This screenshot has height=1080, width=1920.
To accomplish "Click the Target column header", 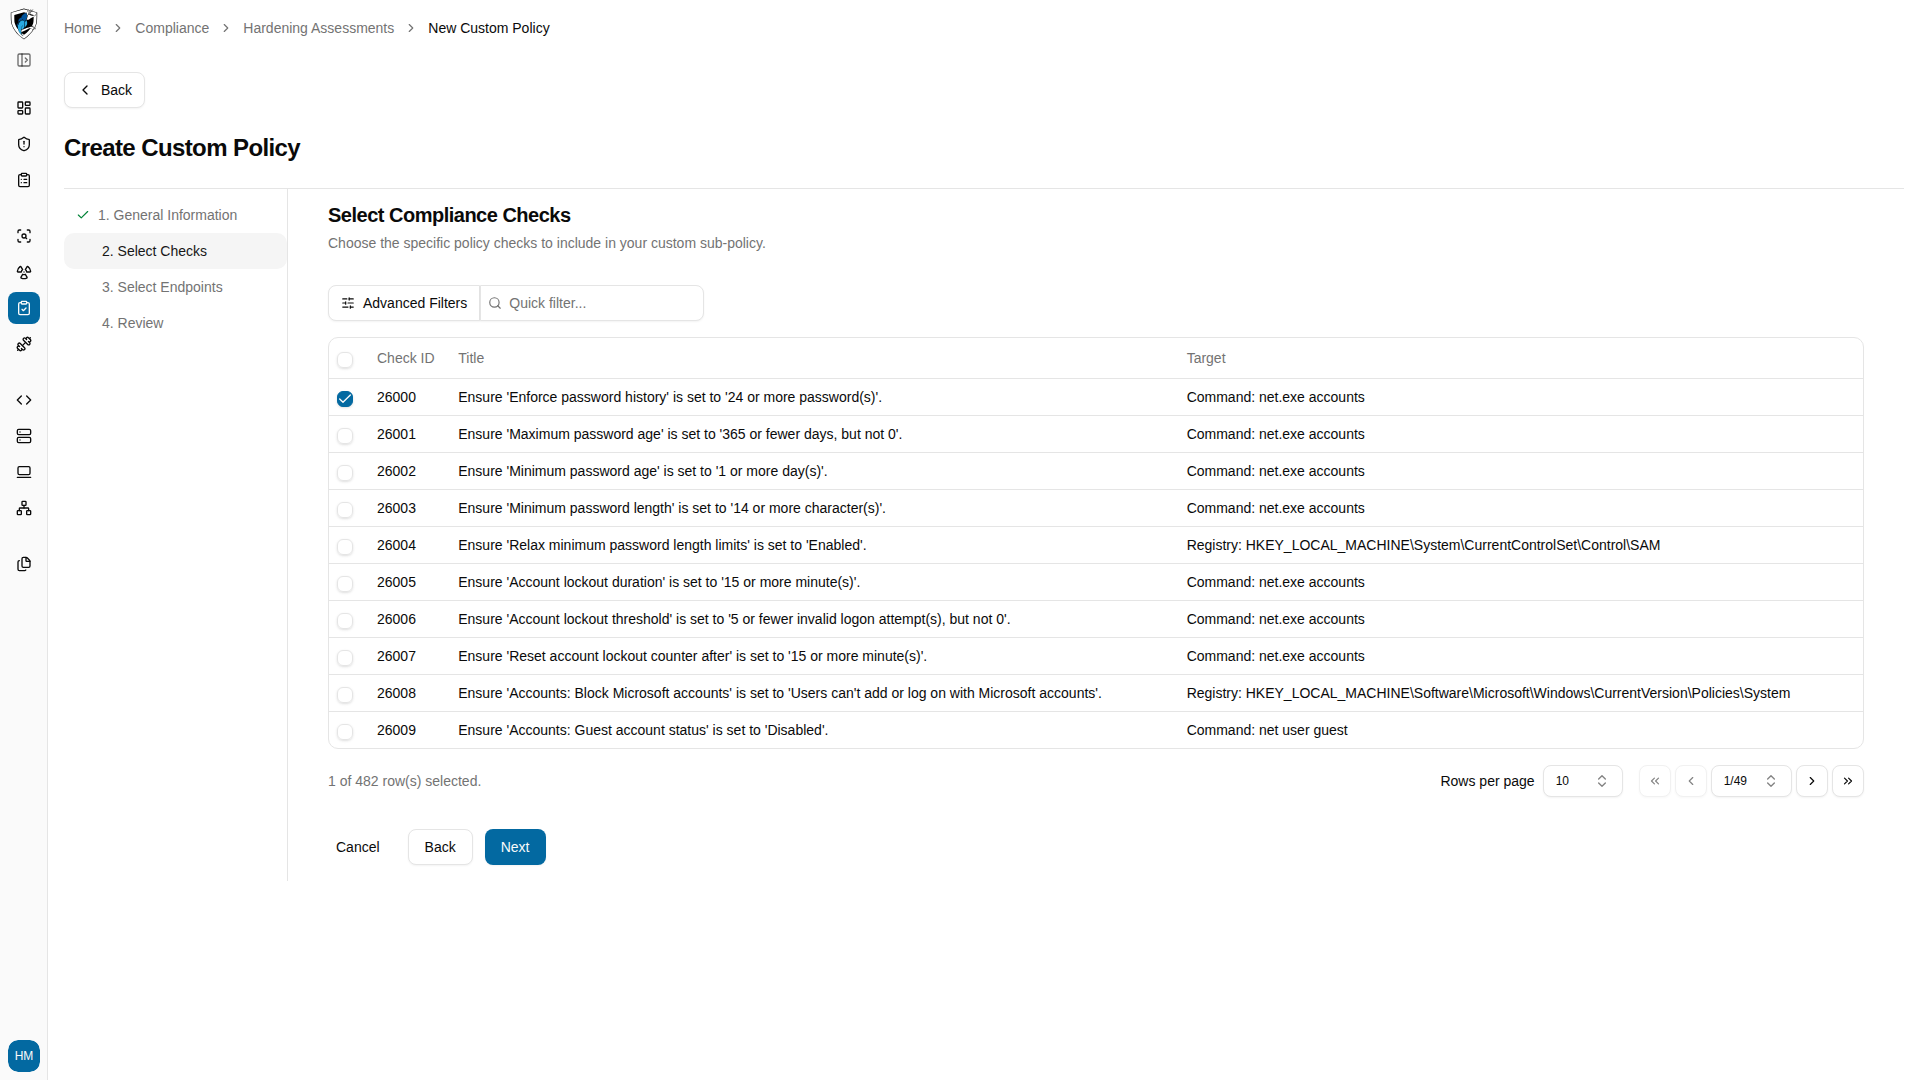I will tap(1206, 358).
